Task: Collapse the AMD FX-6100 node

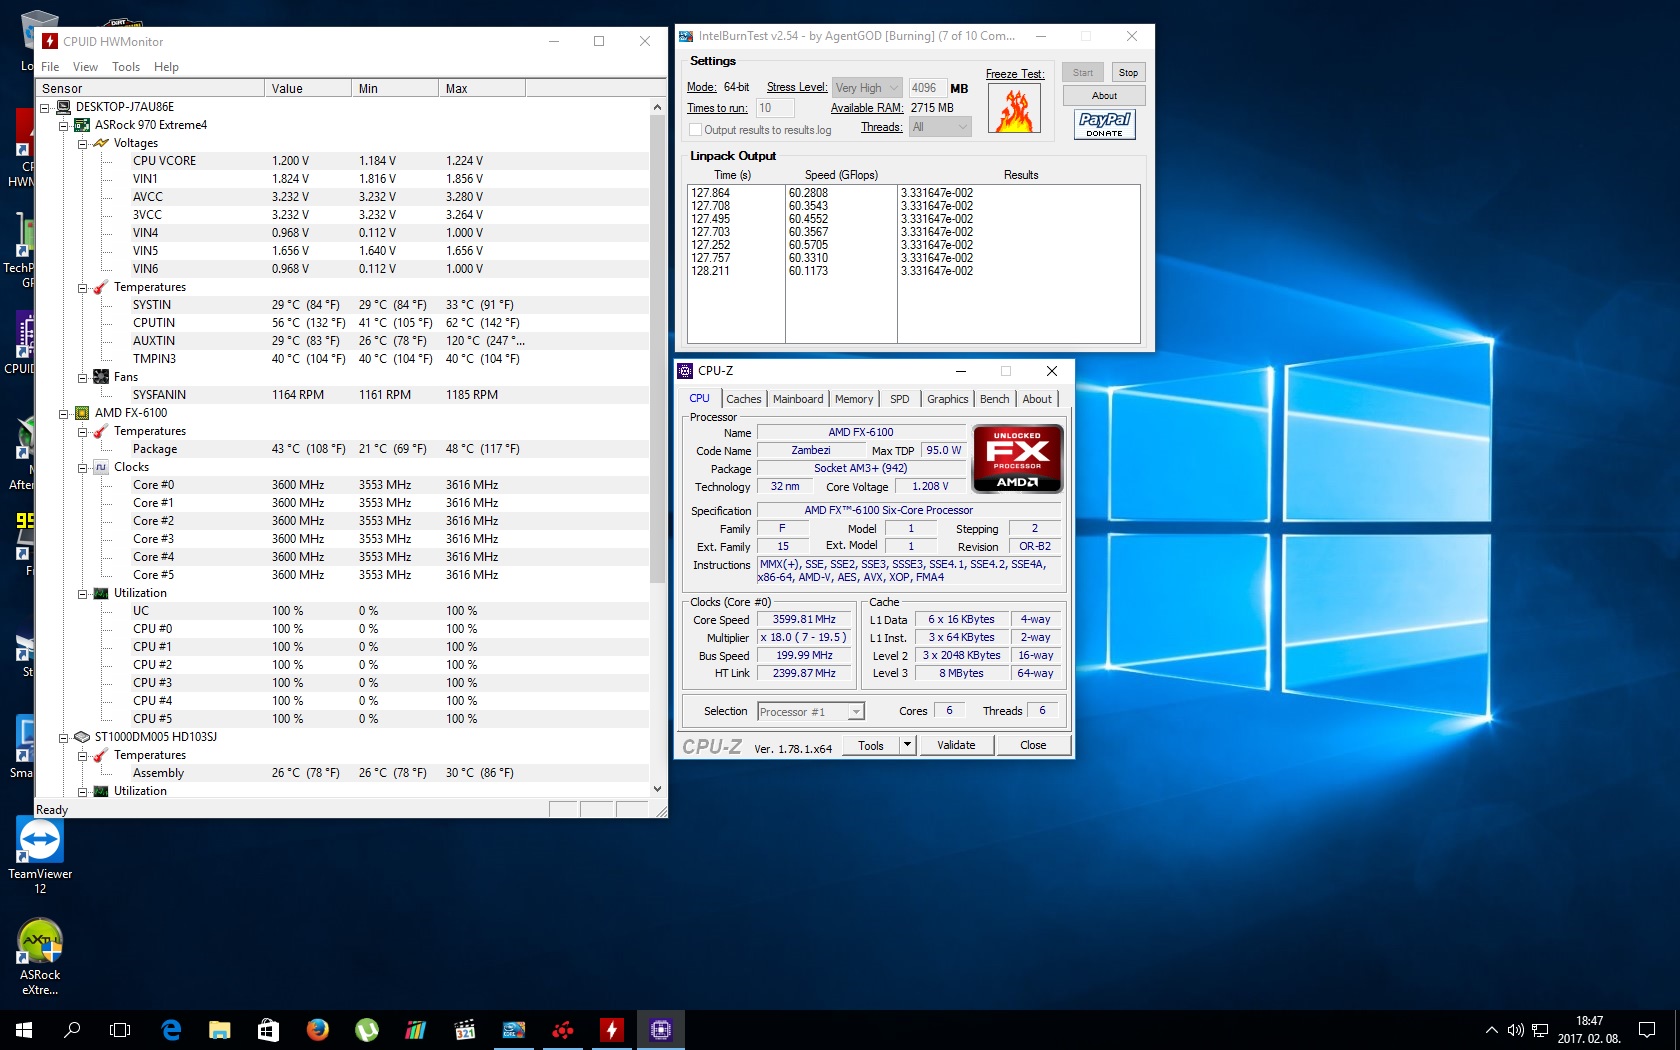Action: coord(64,414)
